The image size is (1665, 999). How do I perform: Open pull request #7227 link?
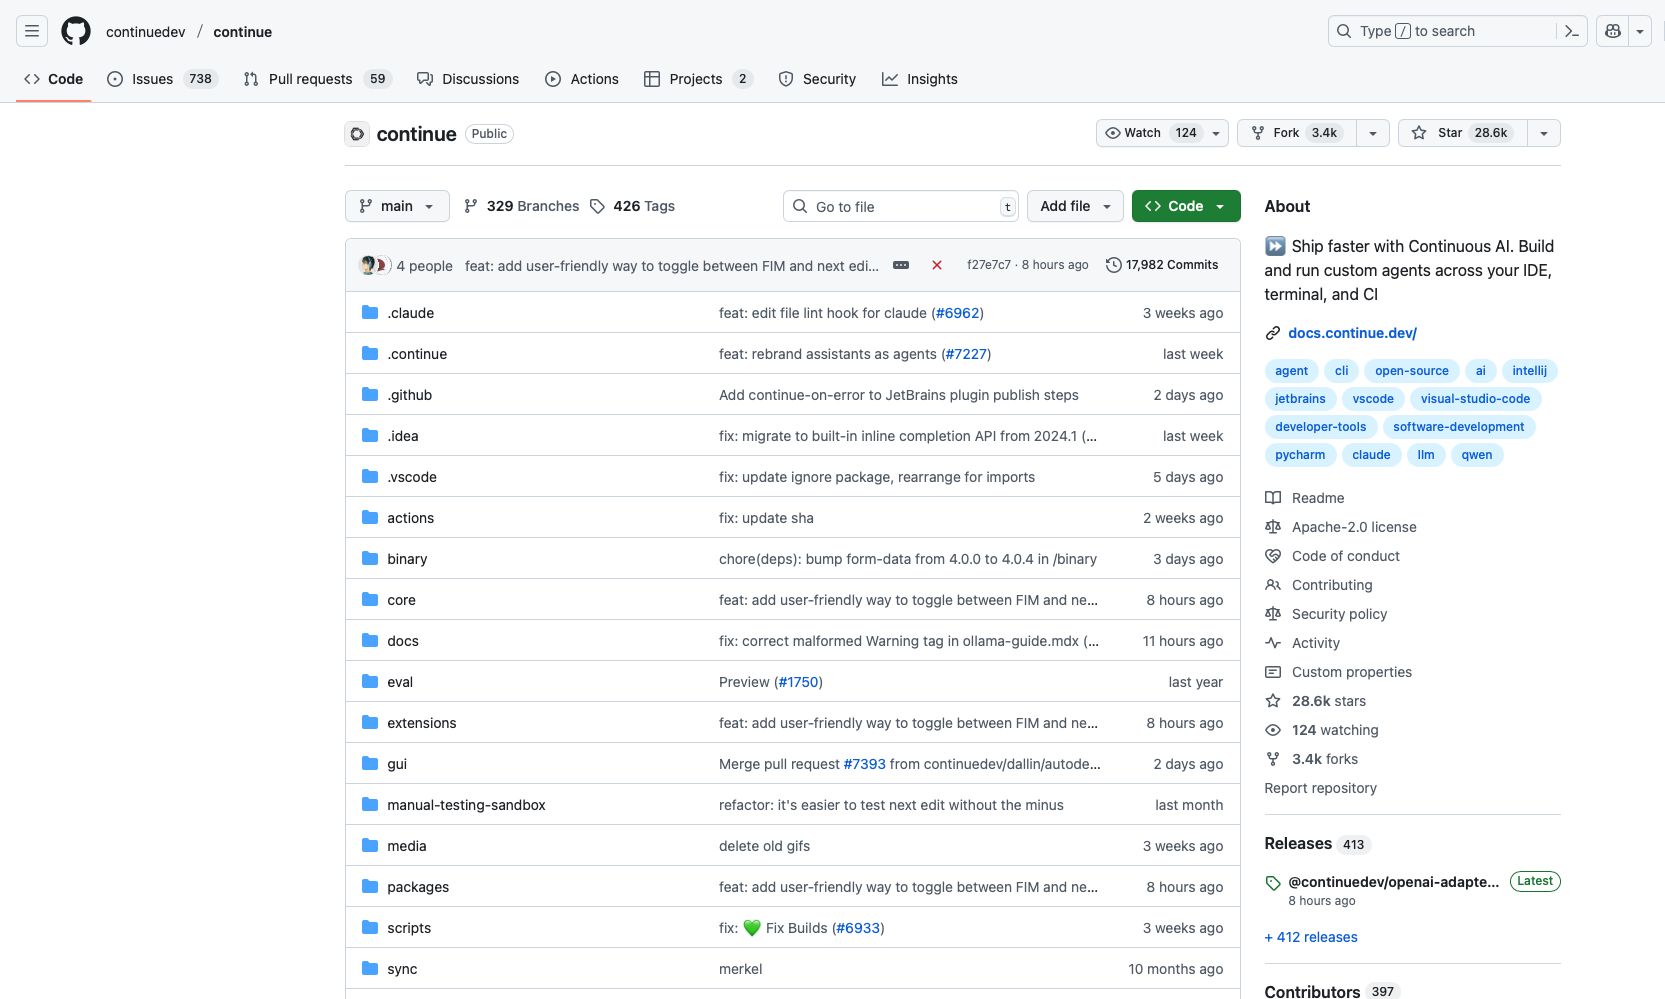(x=966, y=354)
